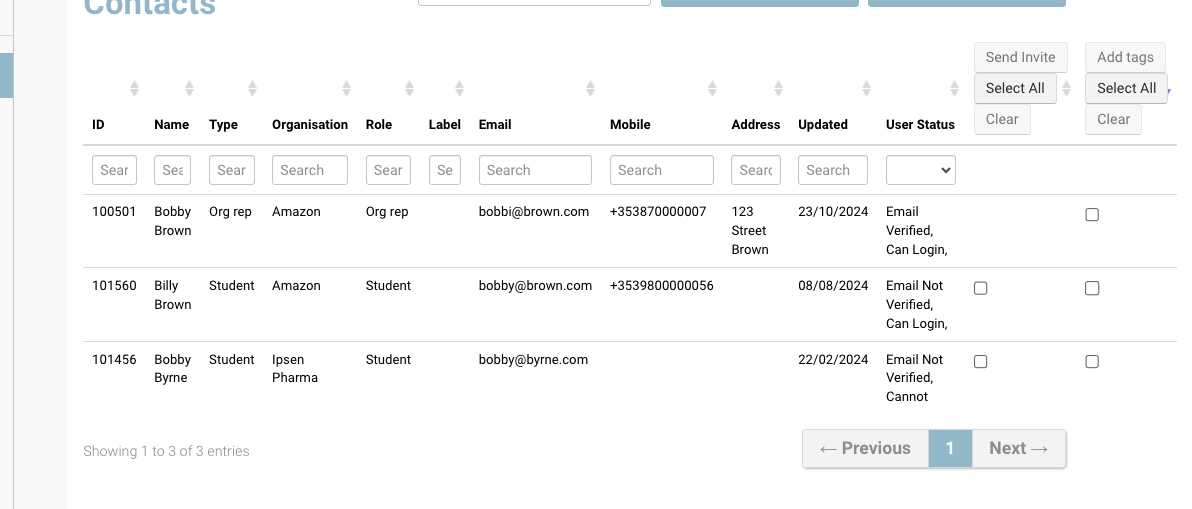This screenshot has width=1192, height=509.
Task: Tick invite checkbox for Billy Brown
Action: pos(980,288)
